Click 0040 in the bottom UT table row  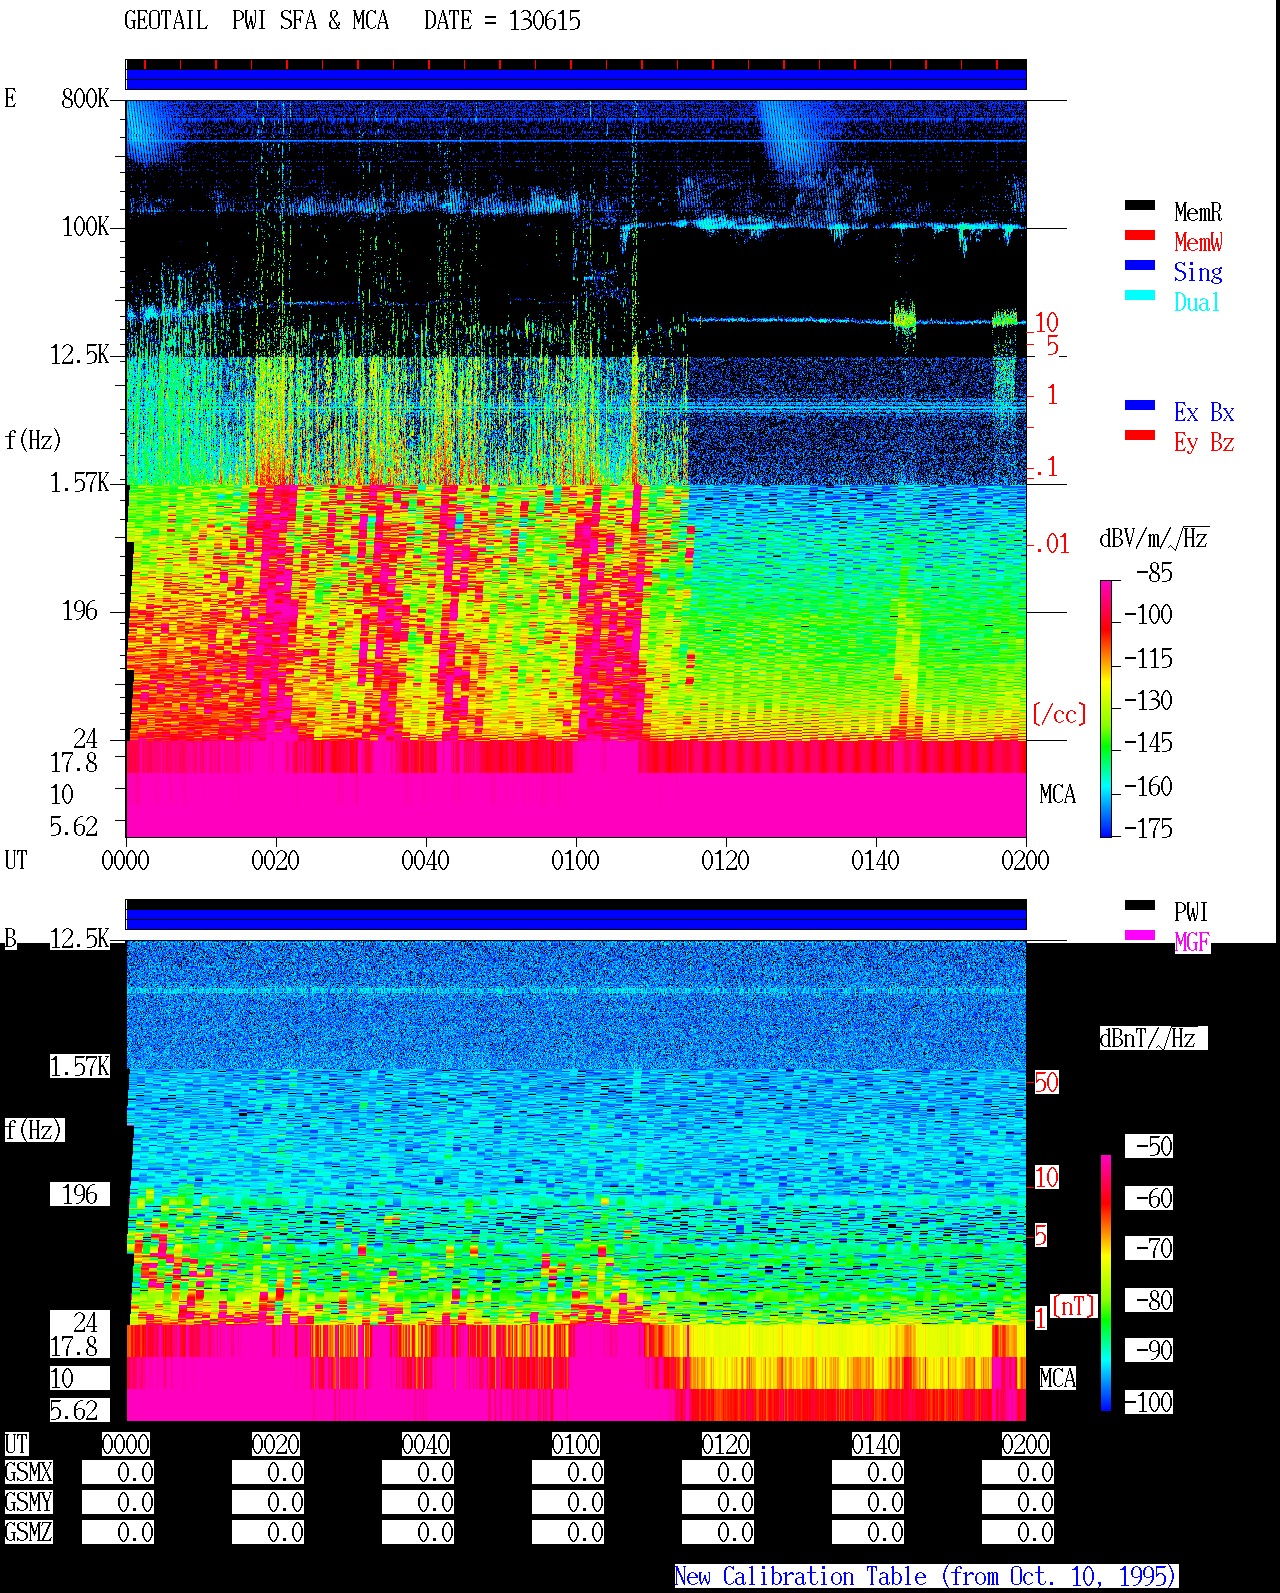[425, 1444]
